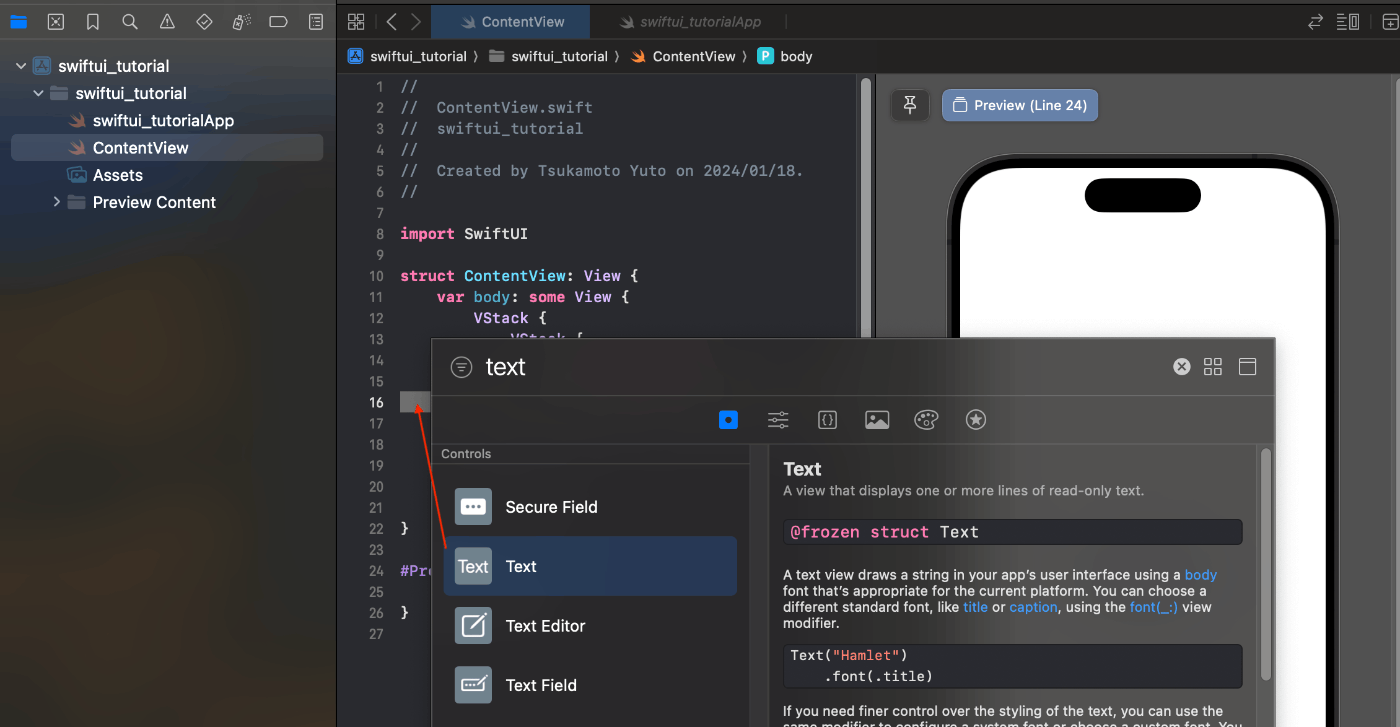This screenshot has width=1400, height=727.
Task: Select the Modifiers library tab
Action: coord(778,420)
